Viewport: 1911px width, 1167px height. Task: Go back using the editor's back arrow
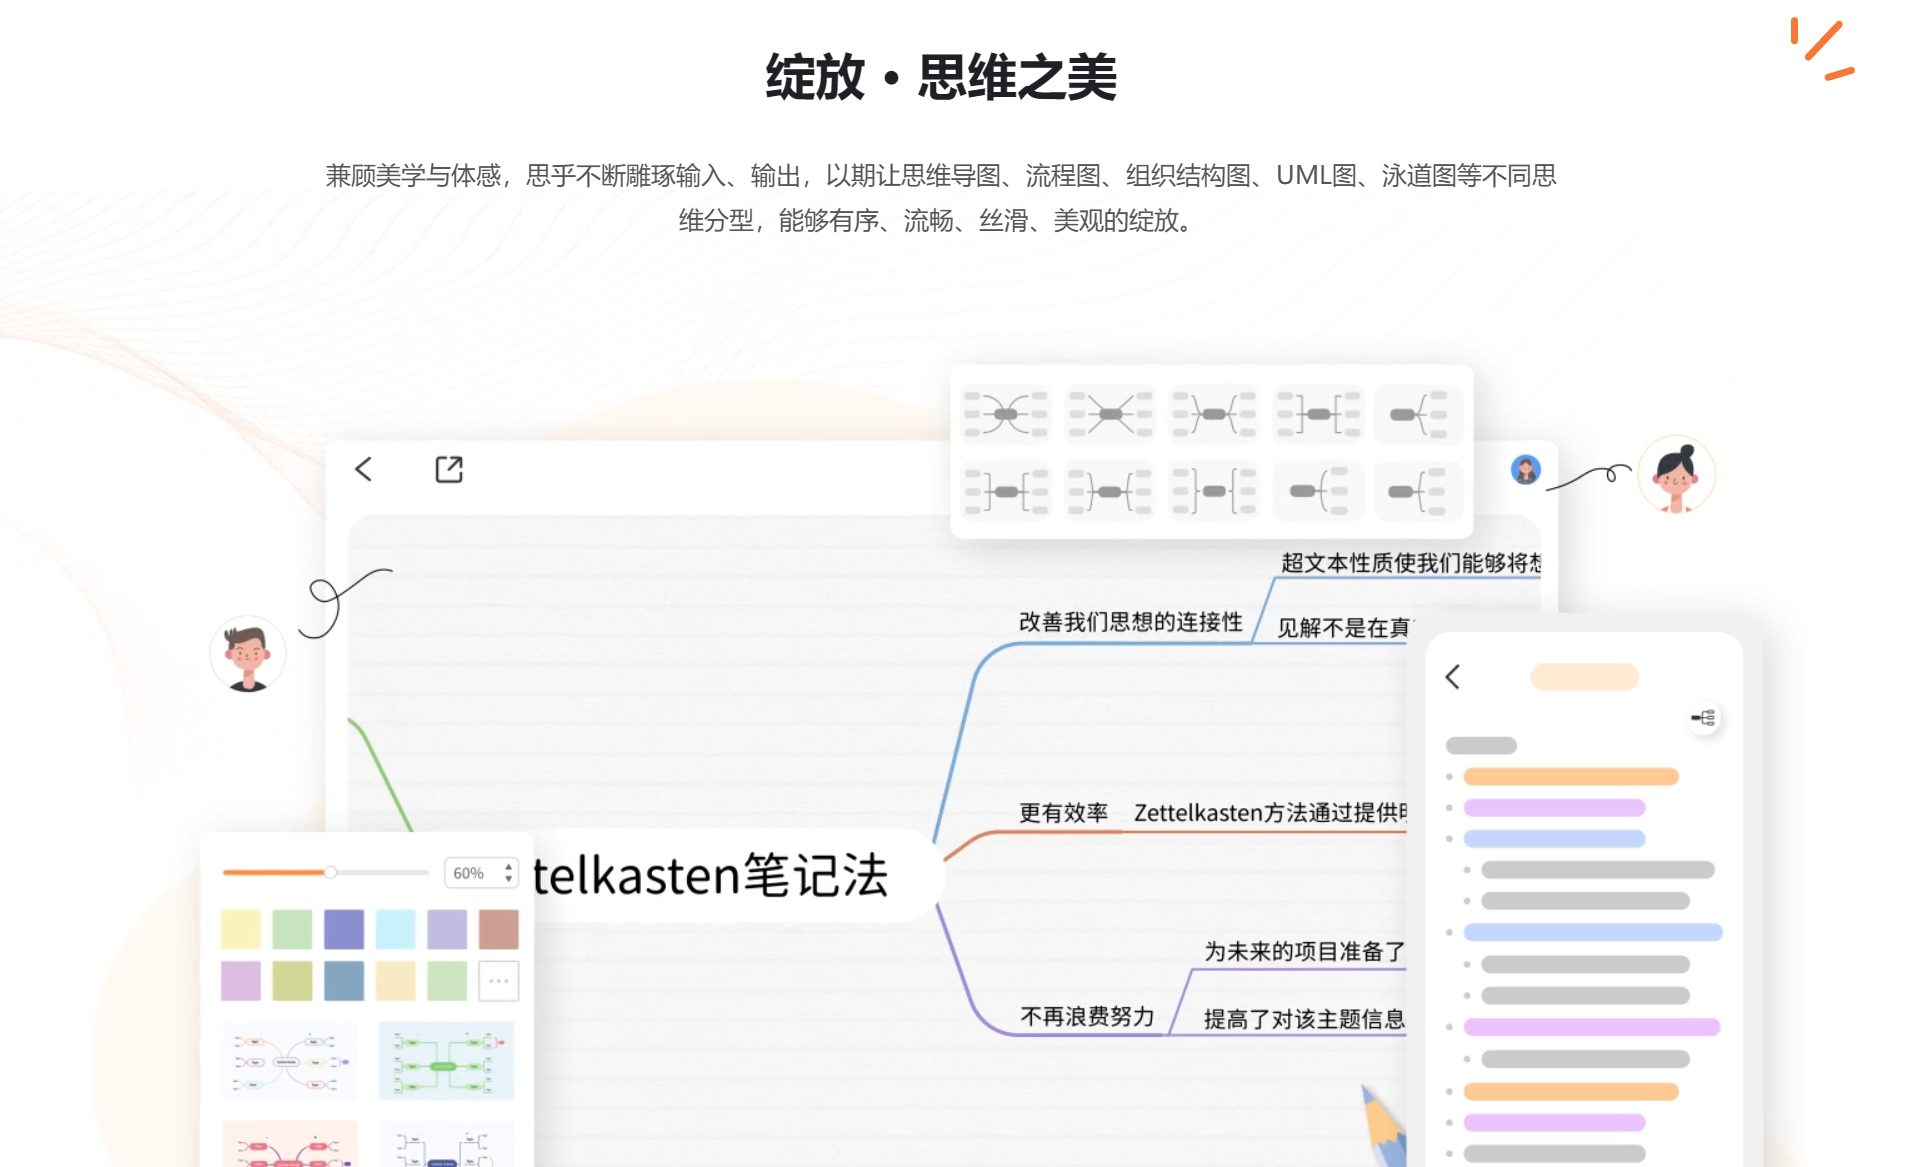364,469
